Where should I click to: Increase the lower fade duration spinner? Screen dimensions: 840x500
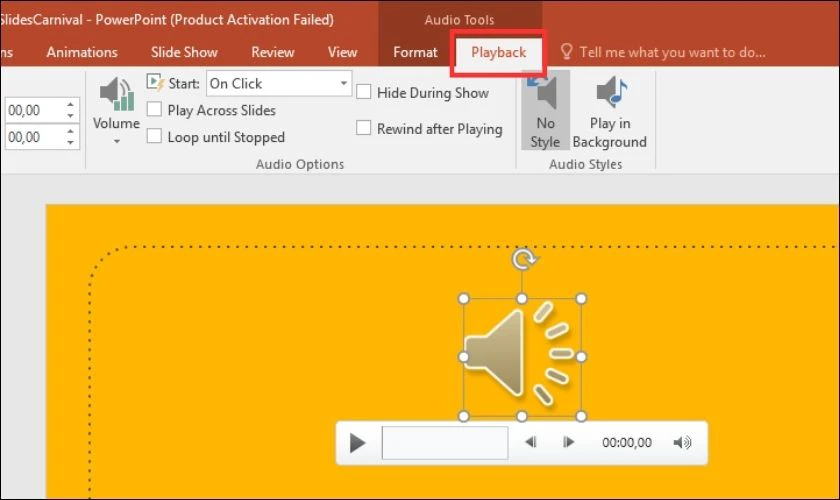(x=71, y=131)
